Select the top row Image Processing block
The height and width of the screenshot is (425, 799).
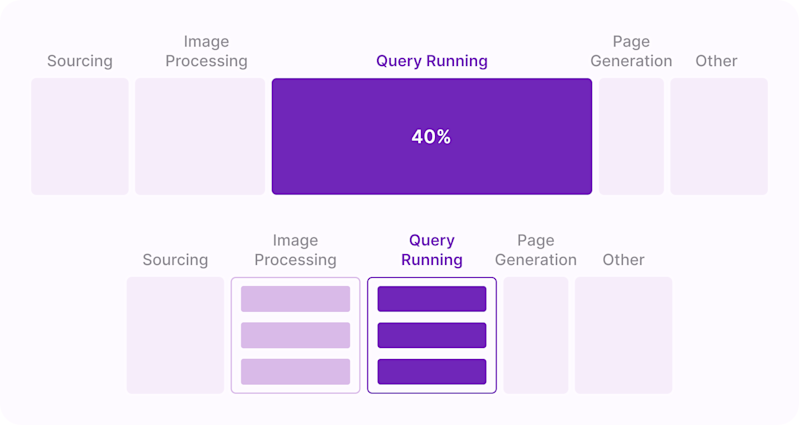click(200, 136)
